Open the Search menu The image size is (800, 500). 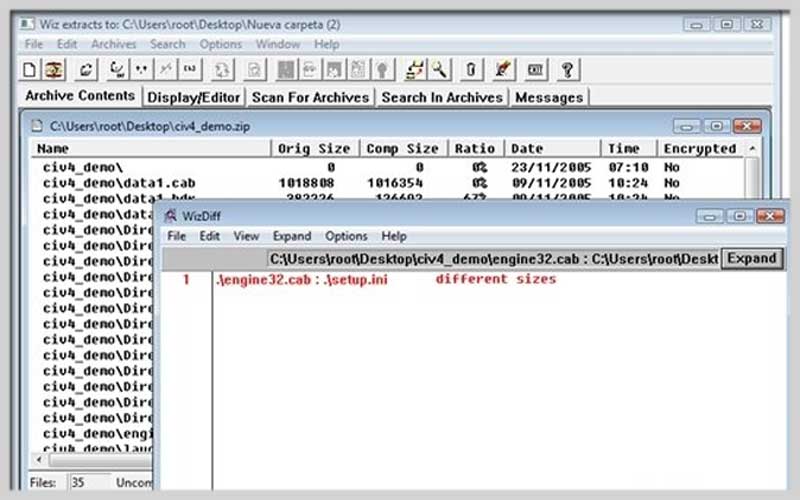167,44
